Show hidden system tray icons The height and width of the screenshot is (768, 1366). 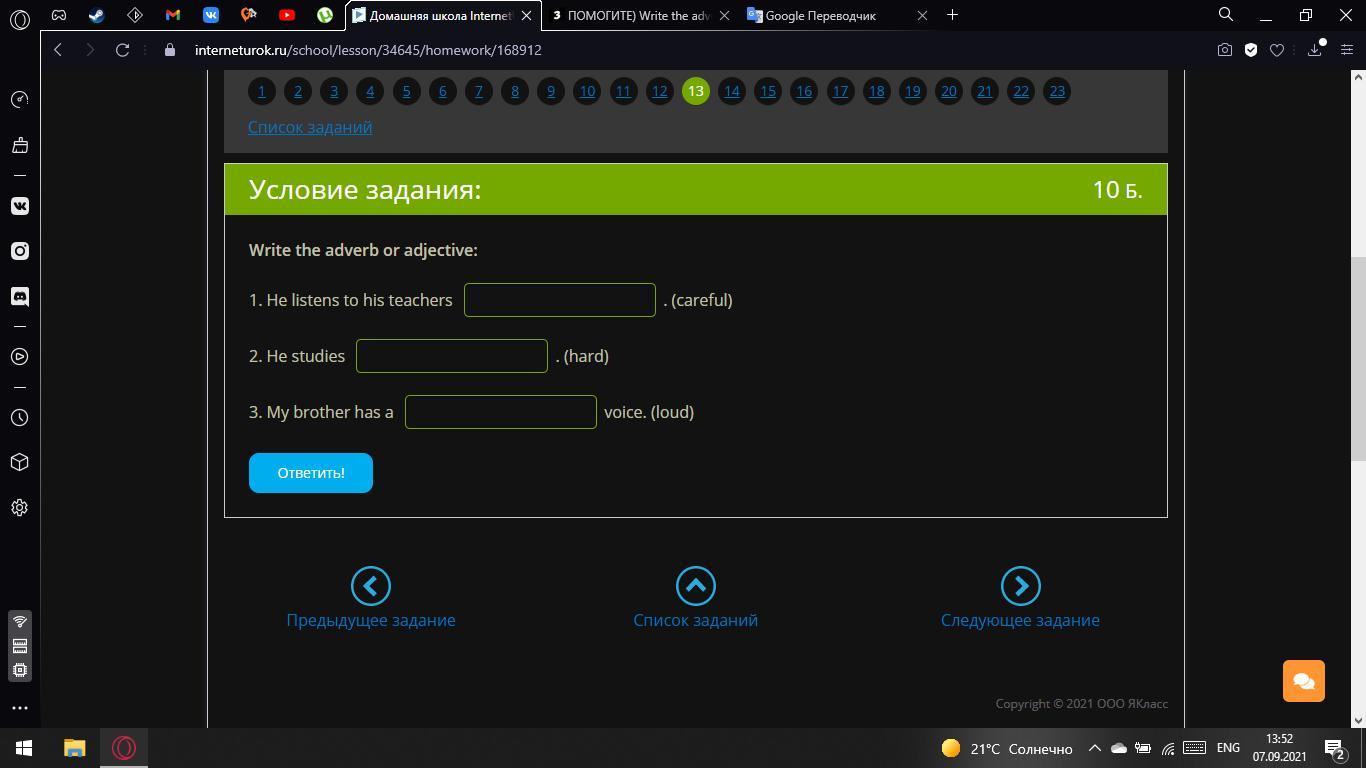1094,748
